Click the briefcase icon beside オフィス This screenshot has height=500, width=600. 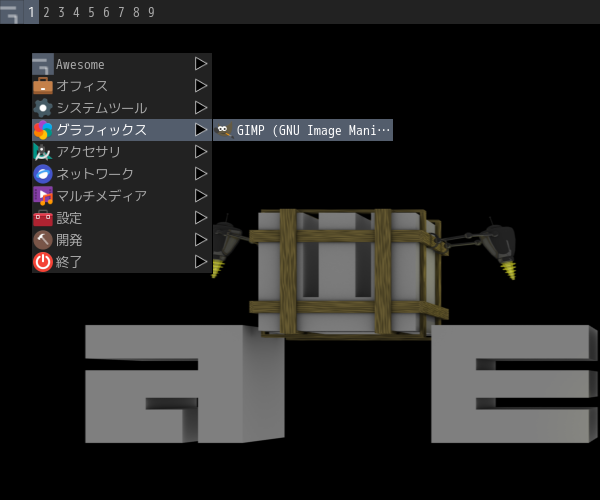coord(43,86)
